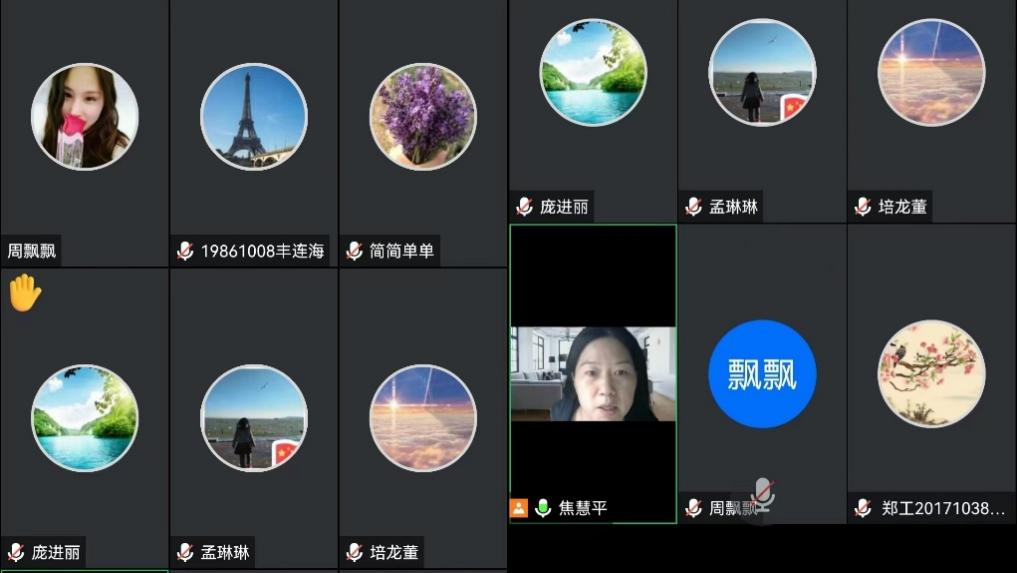This screenshot has height=573, width=1017.
Task: Click the raised hand emoji icon
Action: 25,293
